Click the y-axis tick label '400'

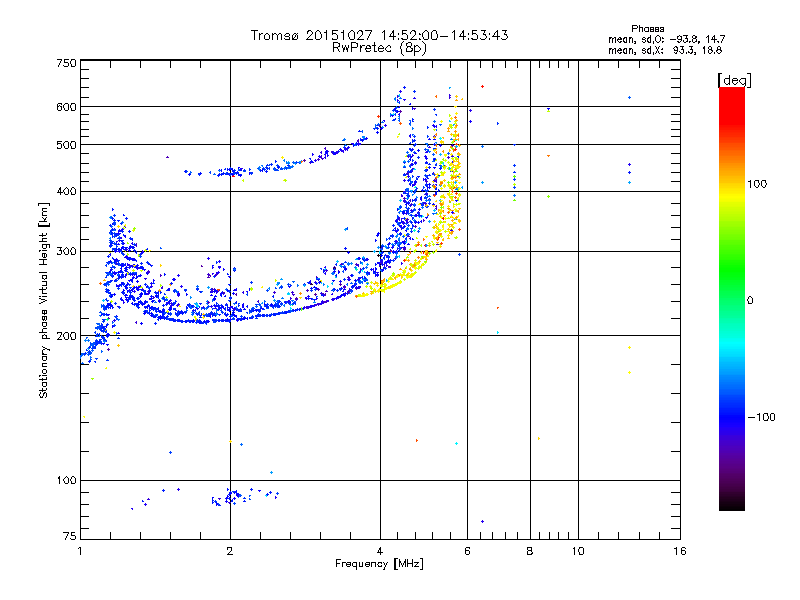[66, 191]
